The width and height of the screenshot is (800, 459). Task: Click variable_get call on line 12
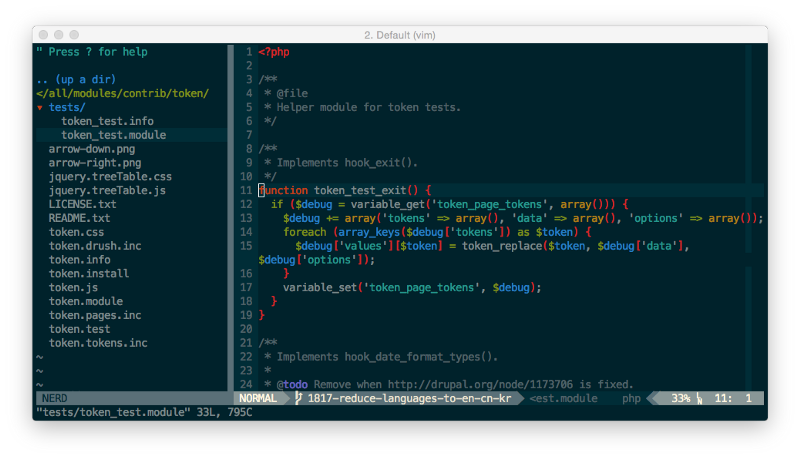[x=388, y=205]
